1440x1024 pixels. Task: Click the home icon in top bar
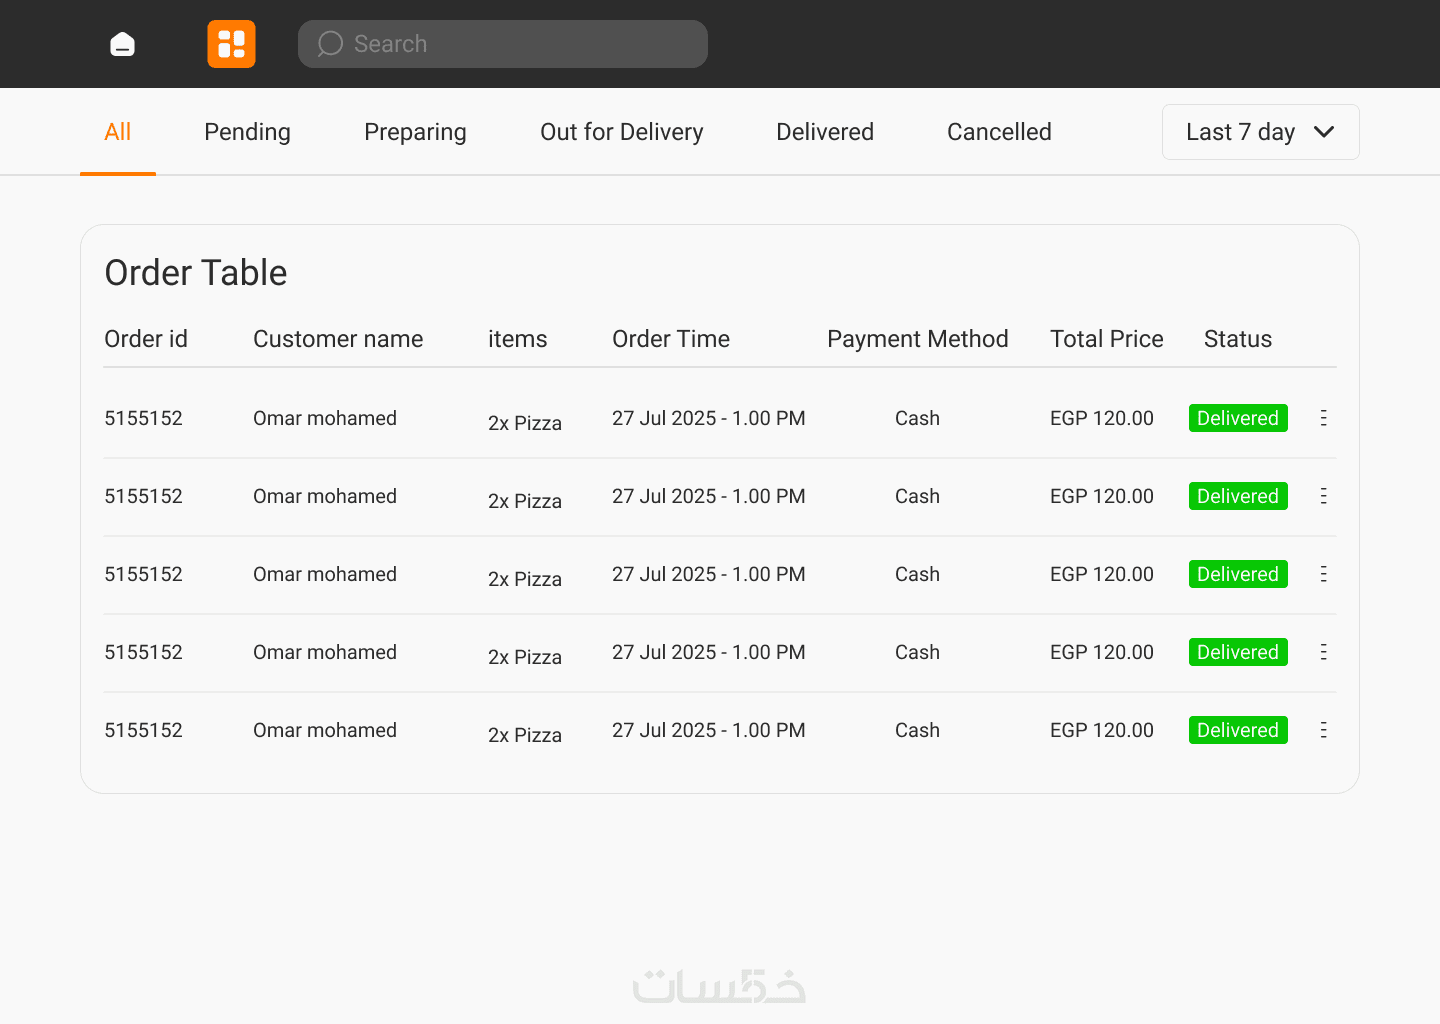pos(122,44)
